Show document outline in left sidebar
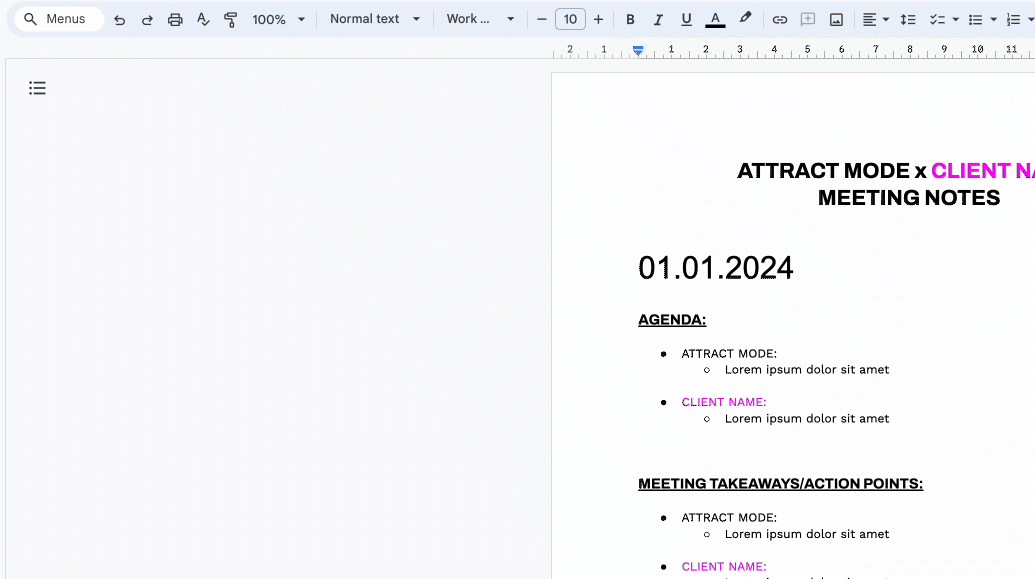 click(x=37, y=88)
